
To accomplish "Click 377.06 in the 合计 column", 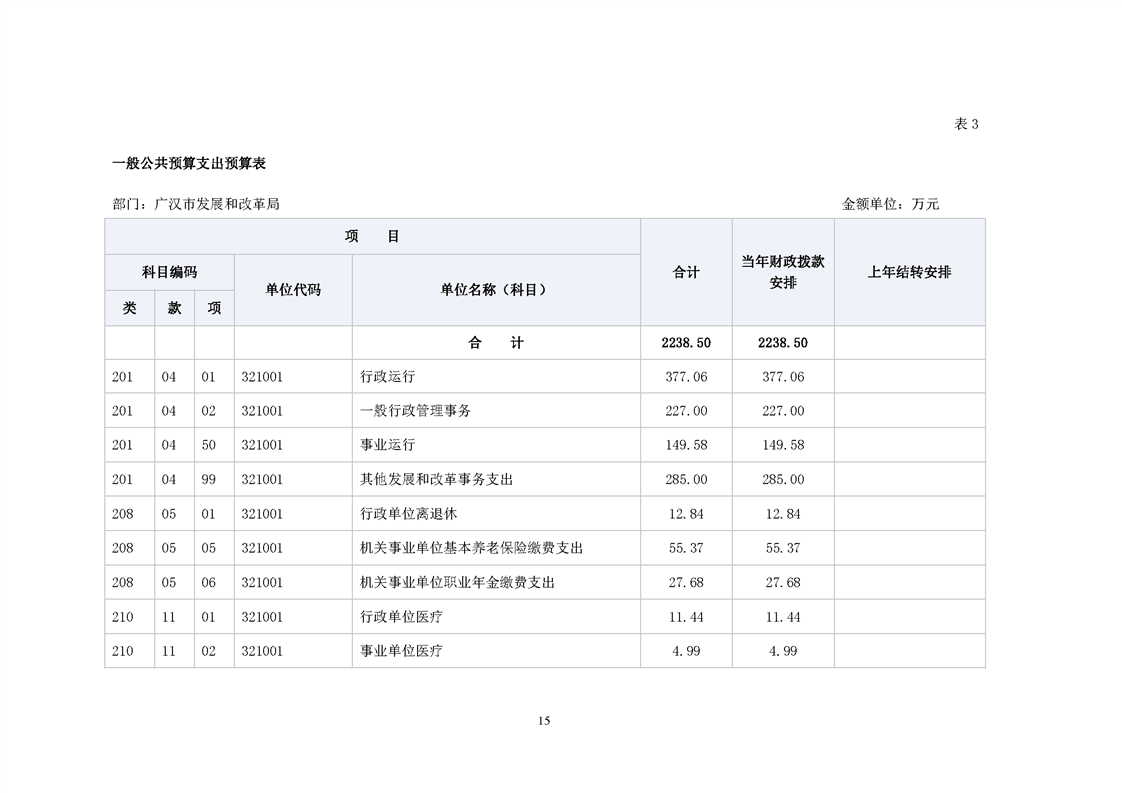I will (x=686, y=376).
